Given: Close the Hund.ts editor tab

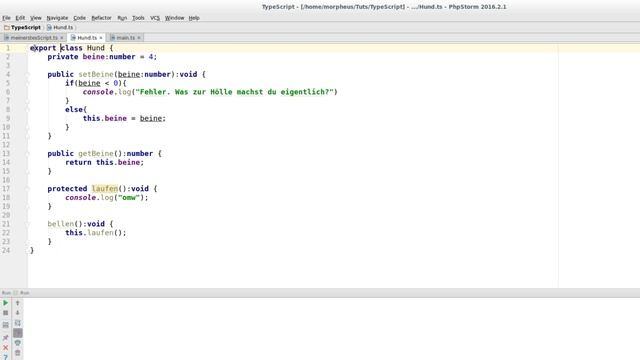Looking at the screenshot, I should pyautogui.click(x=101, y=38).
